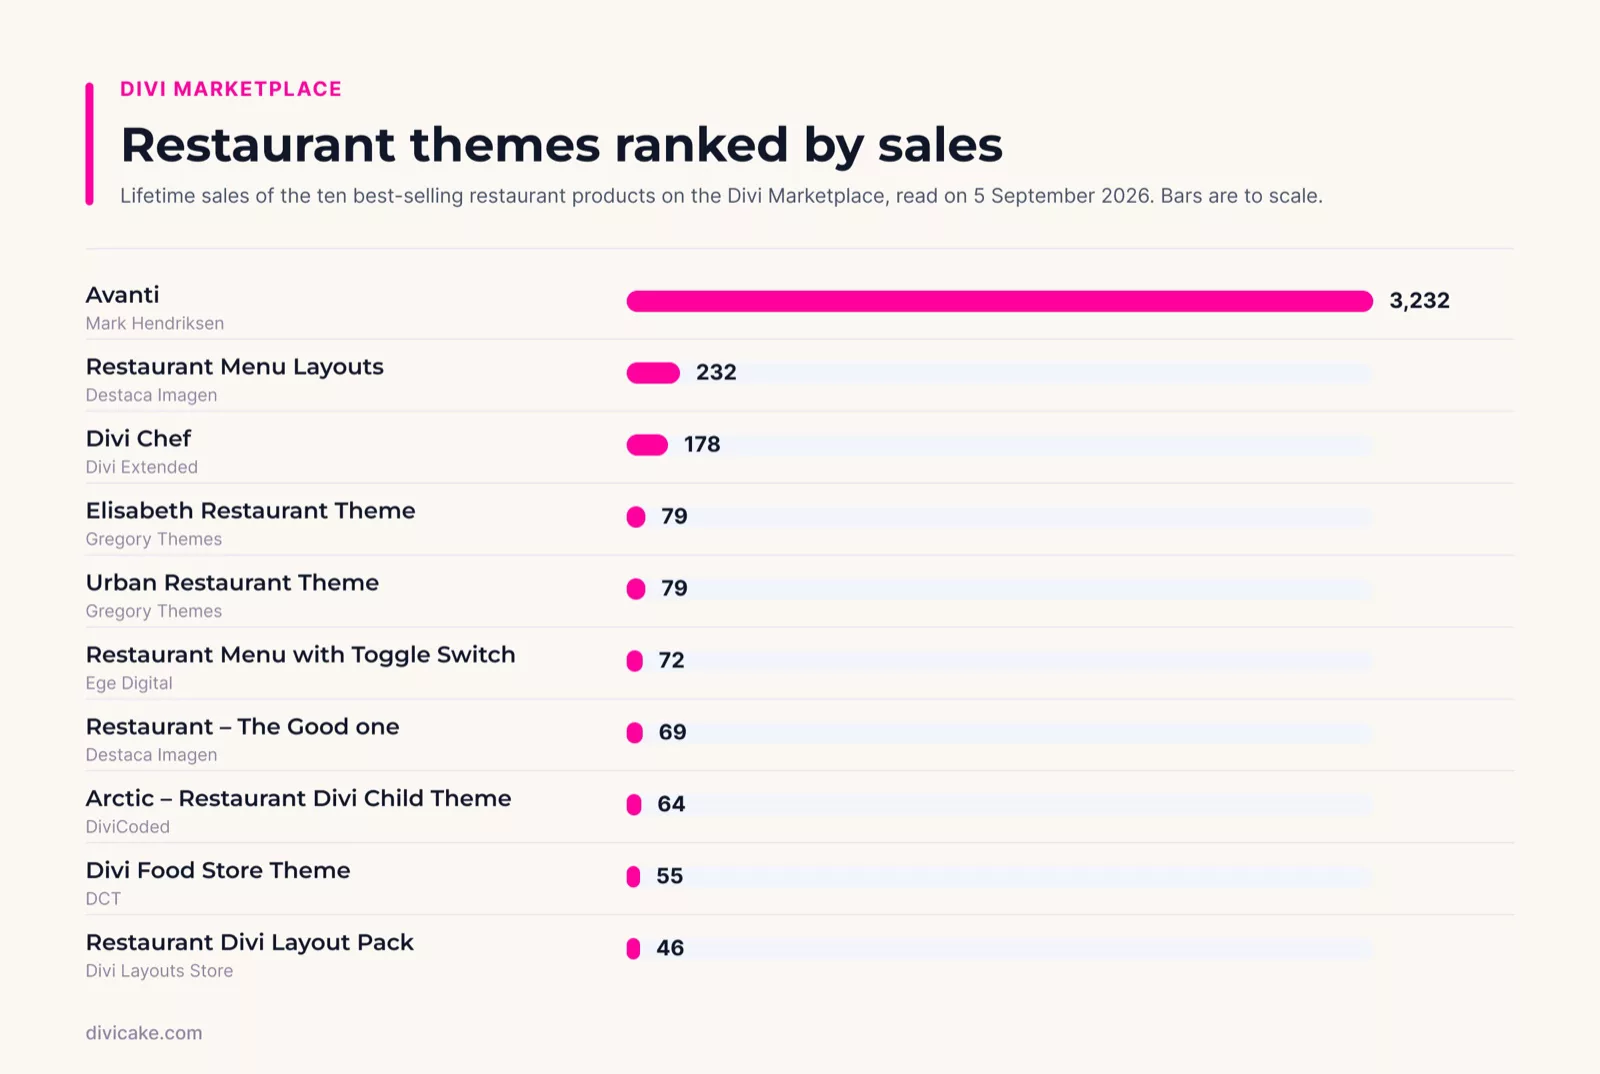Select the Divi Chef product name
Image resolution: width=1600 pixels, height=1074 pixels.
point(138,439)
